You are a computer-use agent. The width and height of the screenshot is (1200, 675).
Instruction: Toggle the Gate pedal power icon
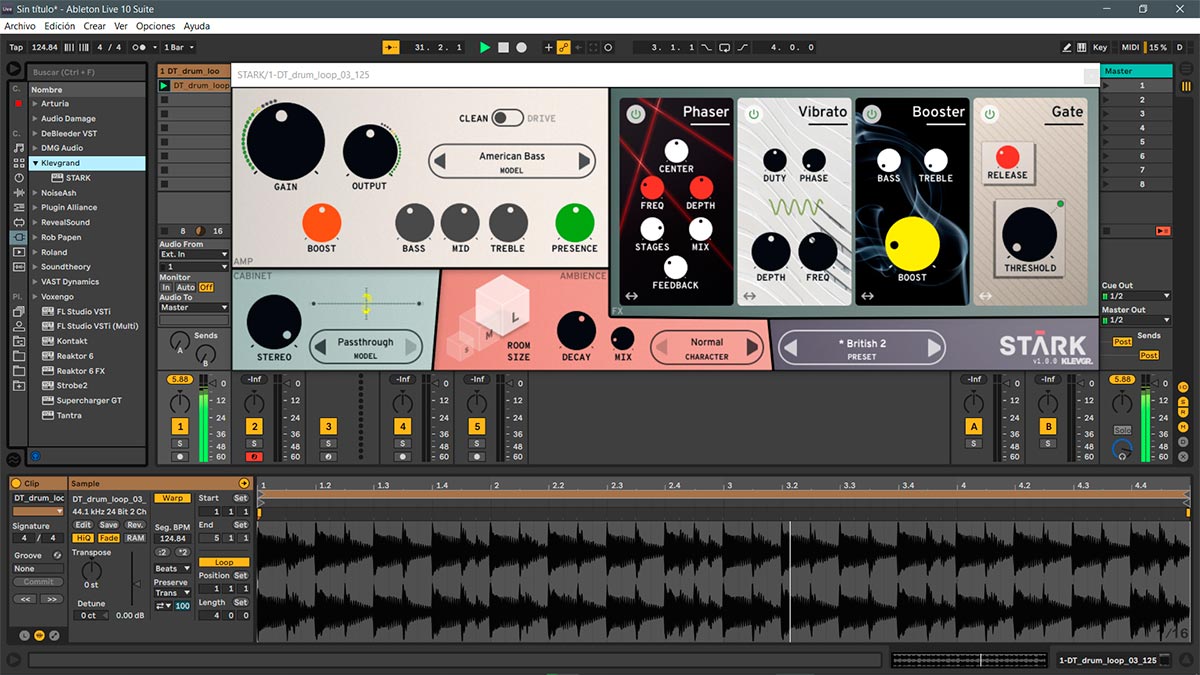coord(990,114)
